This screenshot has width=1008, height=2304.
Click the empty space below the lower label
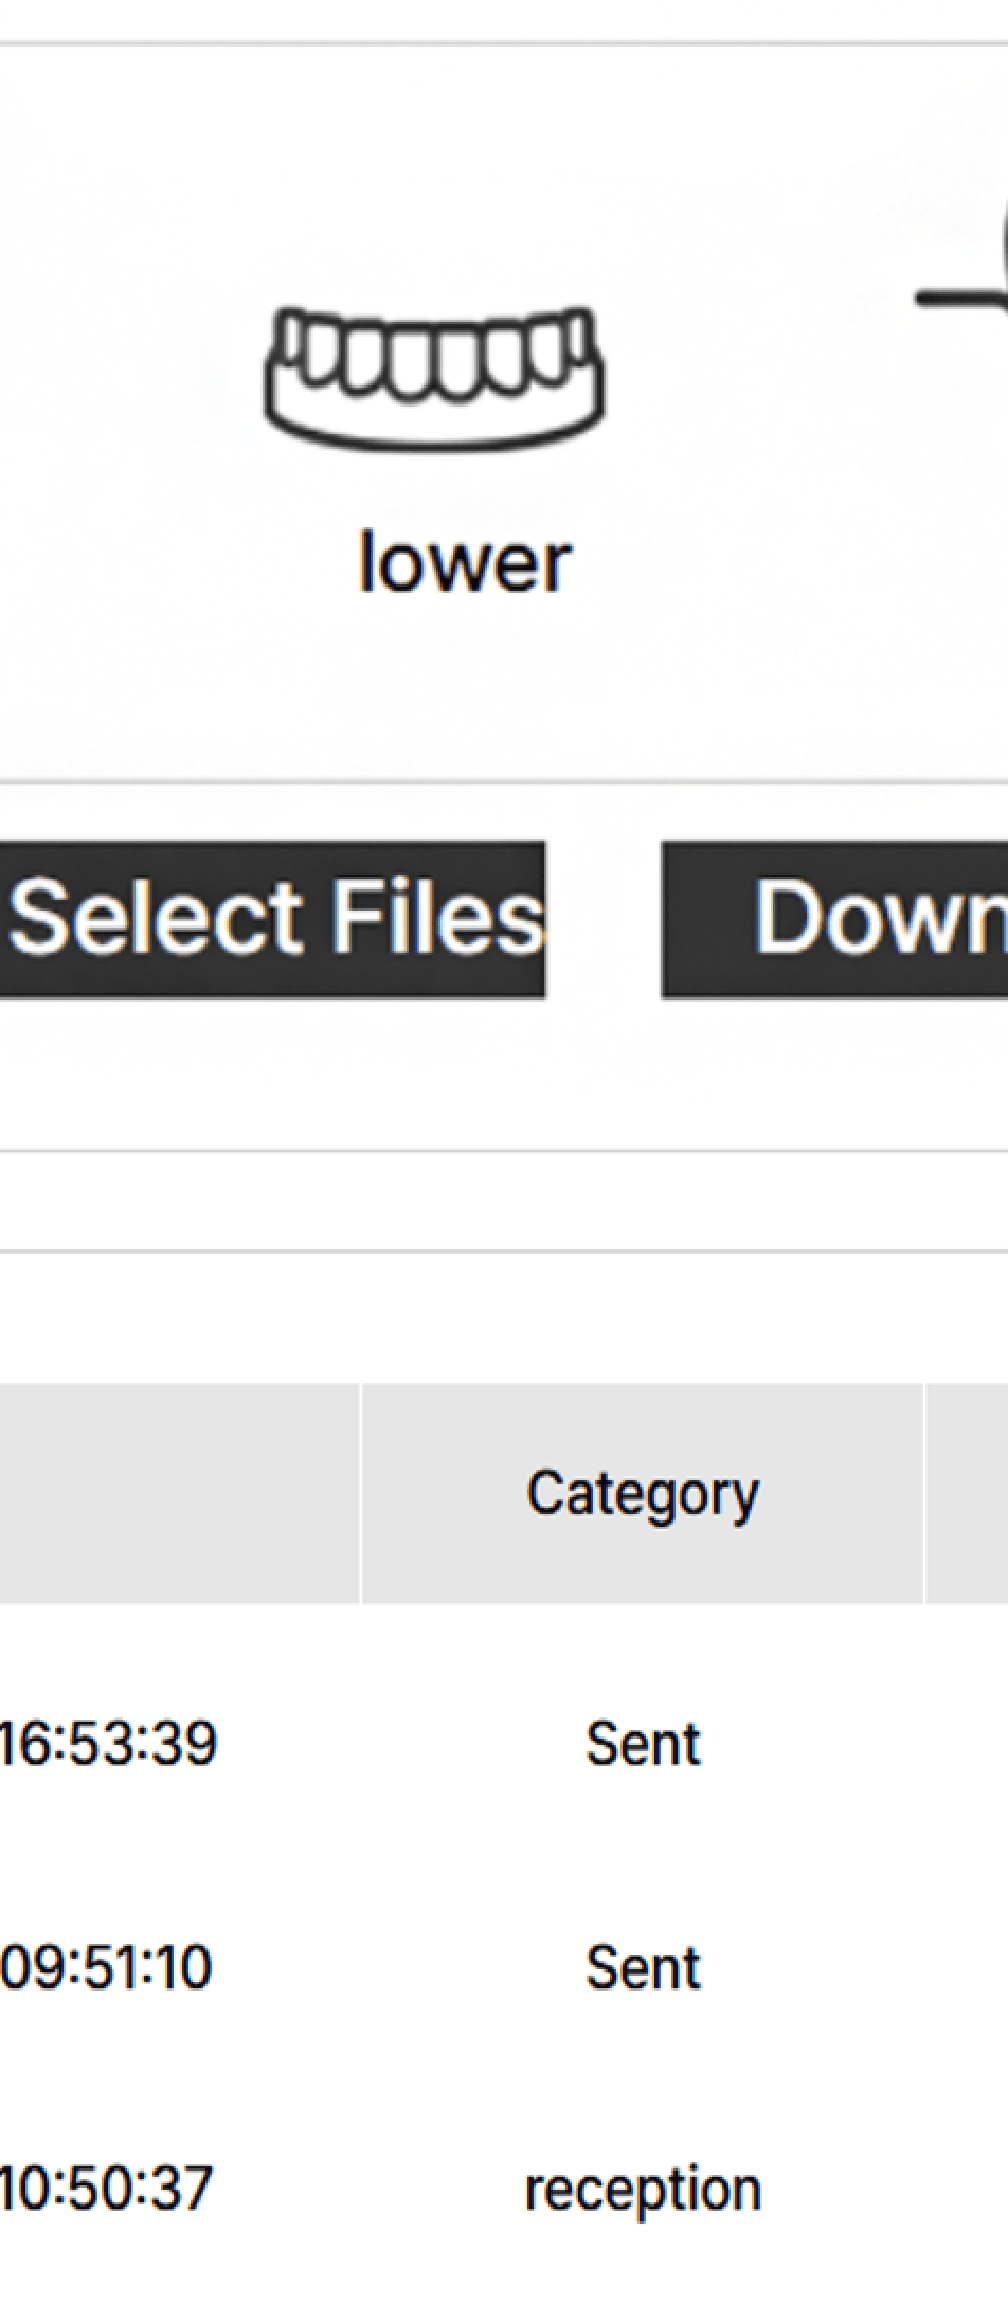[x=464, y=690]
